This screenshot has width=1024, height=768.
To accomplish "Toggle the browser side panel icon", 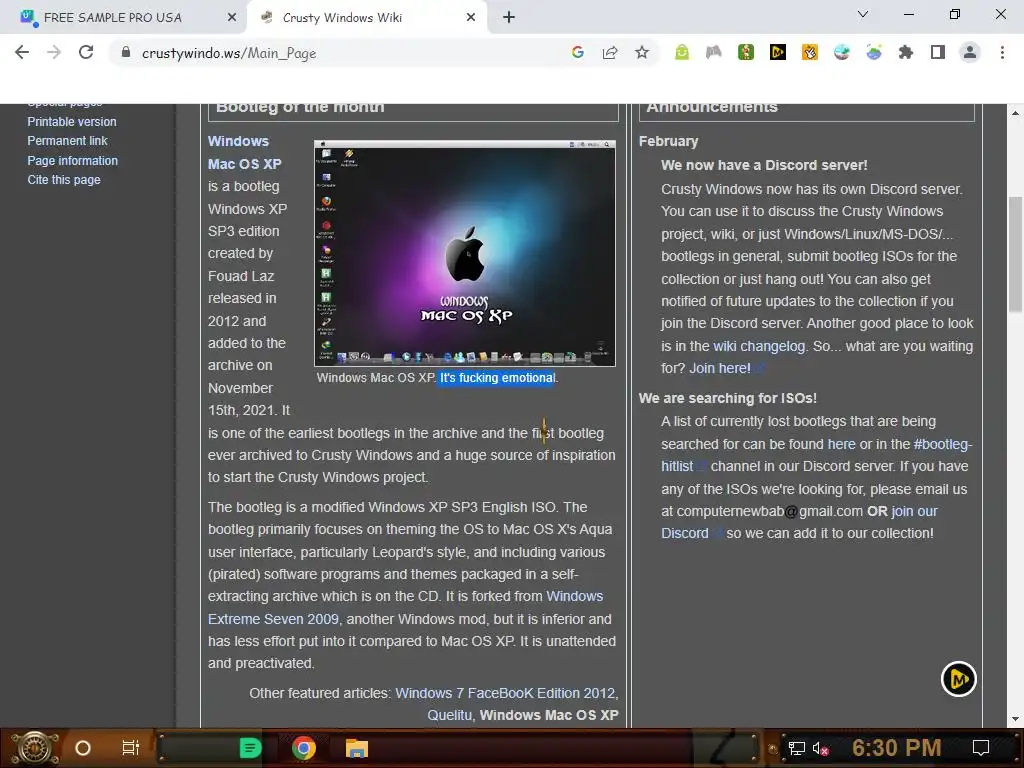I will (x=938, y=52).
